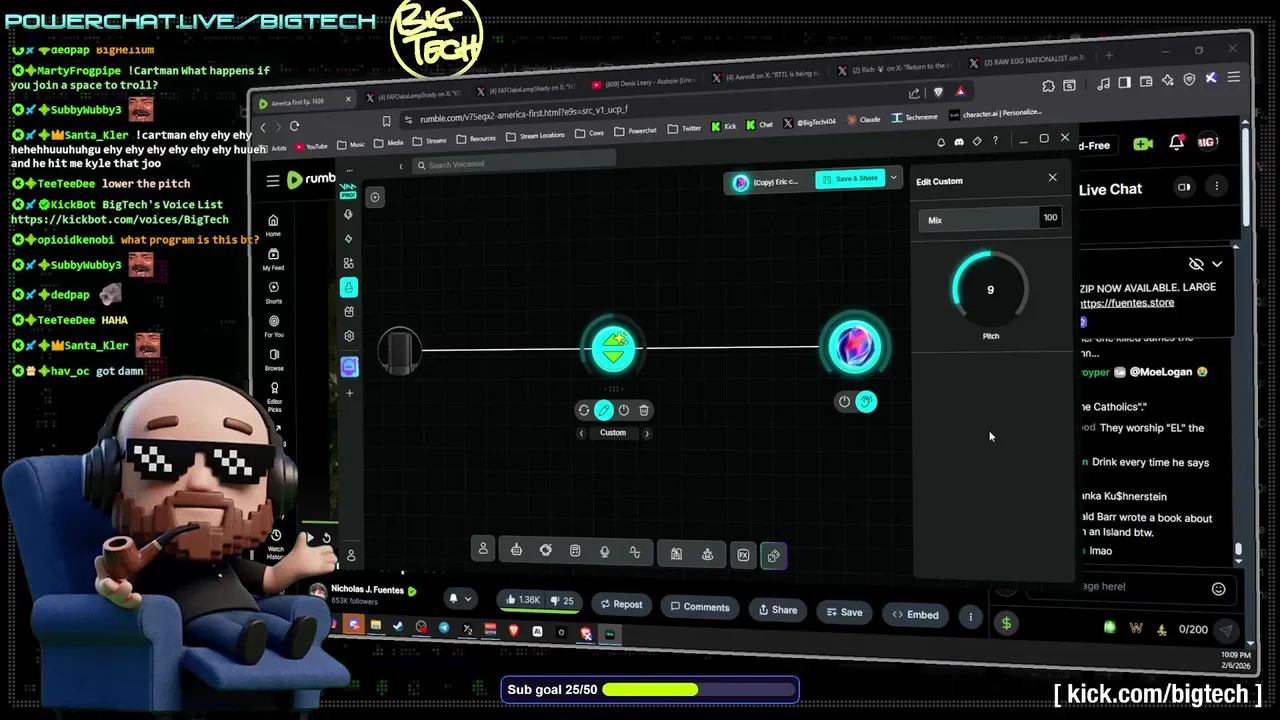1280x720 pixels.
Task: Open Voicemod settings gear sidebar icon
Action: pos(348,337)
